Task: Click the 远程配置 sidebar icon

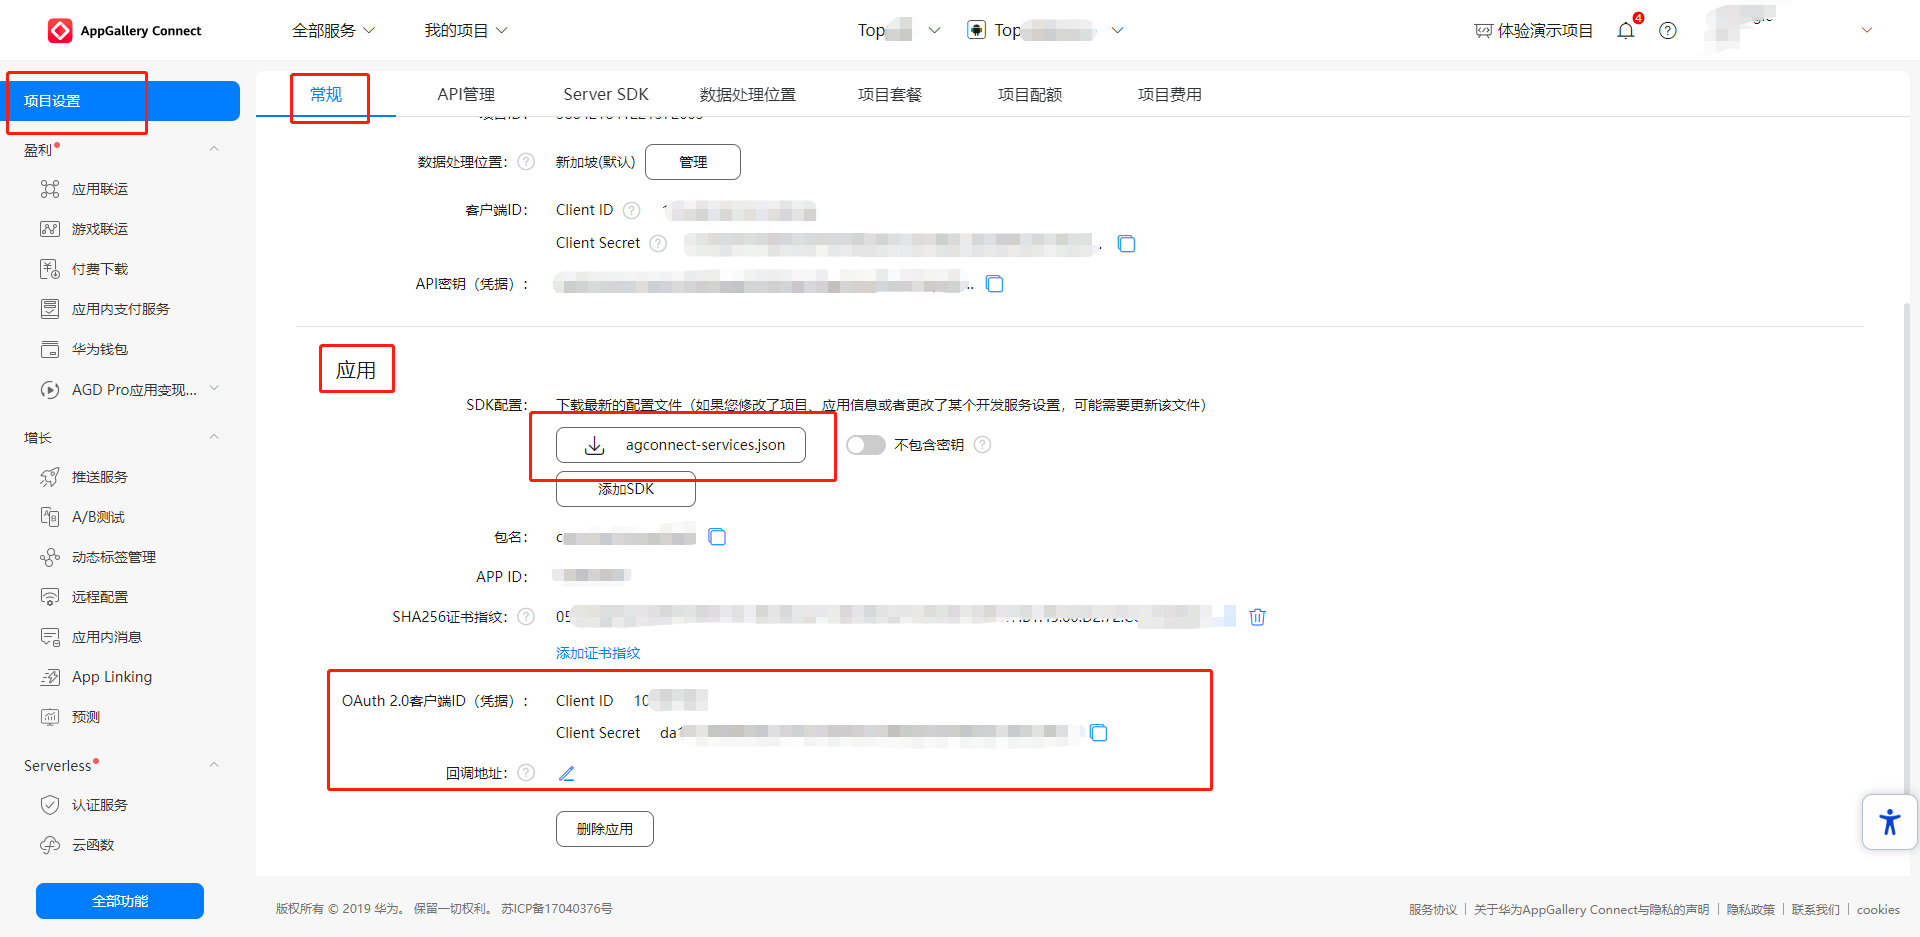Action: [50, 597]
